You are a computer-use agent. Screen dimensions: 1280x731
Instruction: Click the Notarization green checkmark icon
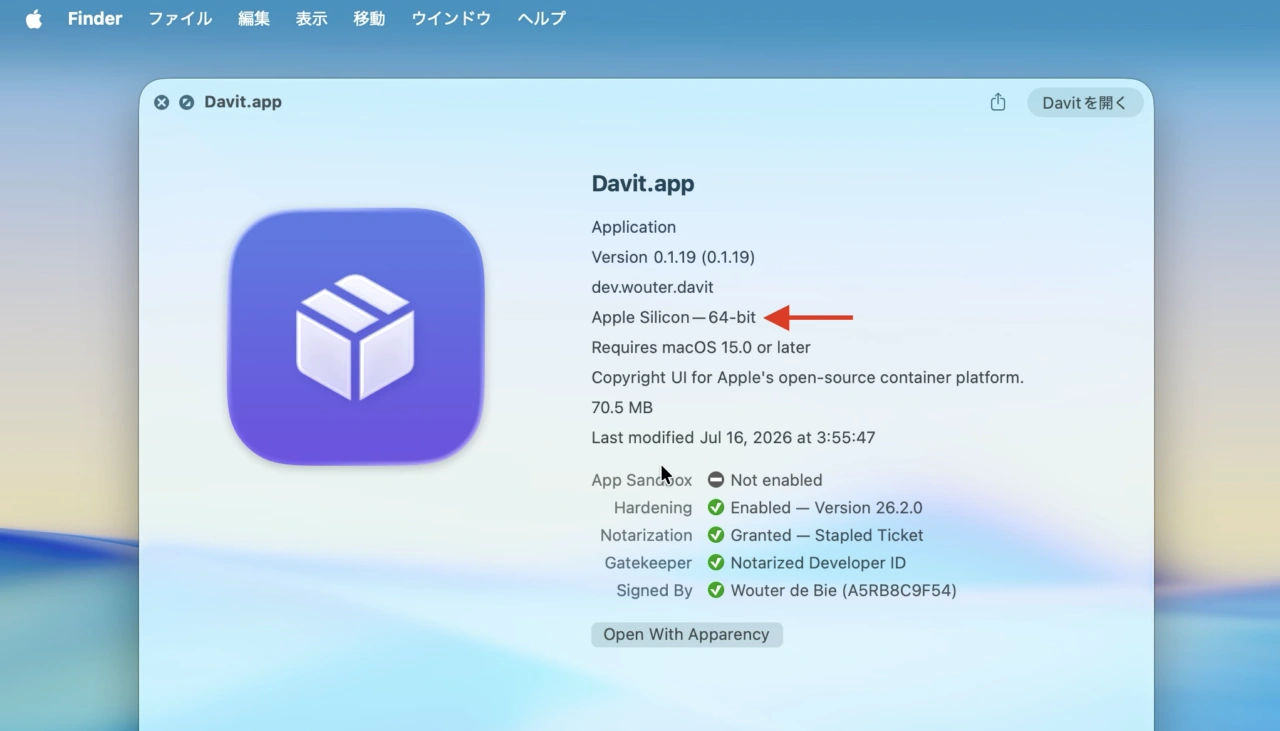tap(716, 535)
